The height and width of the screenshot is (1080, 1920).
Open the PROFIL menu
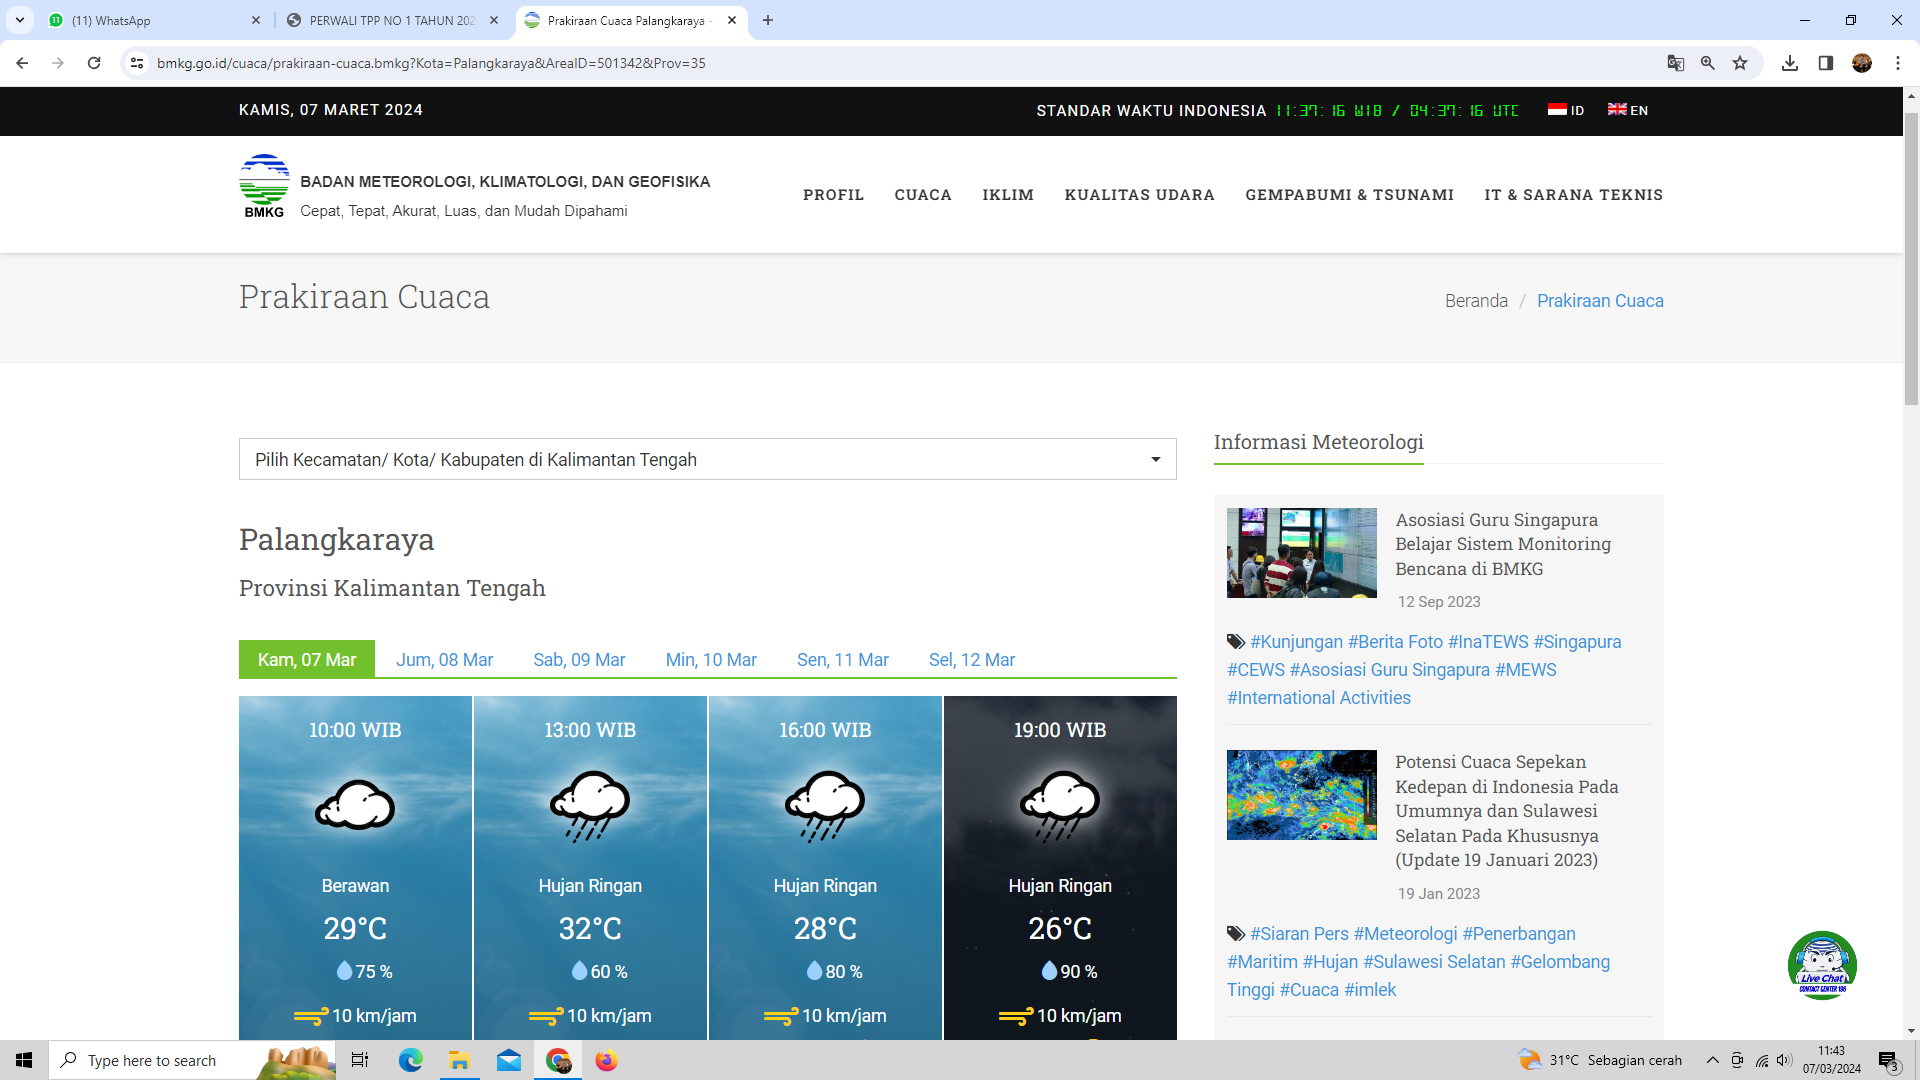click(833, 195)
